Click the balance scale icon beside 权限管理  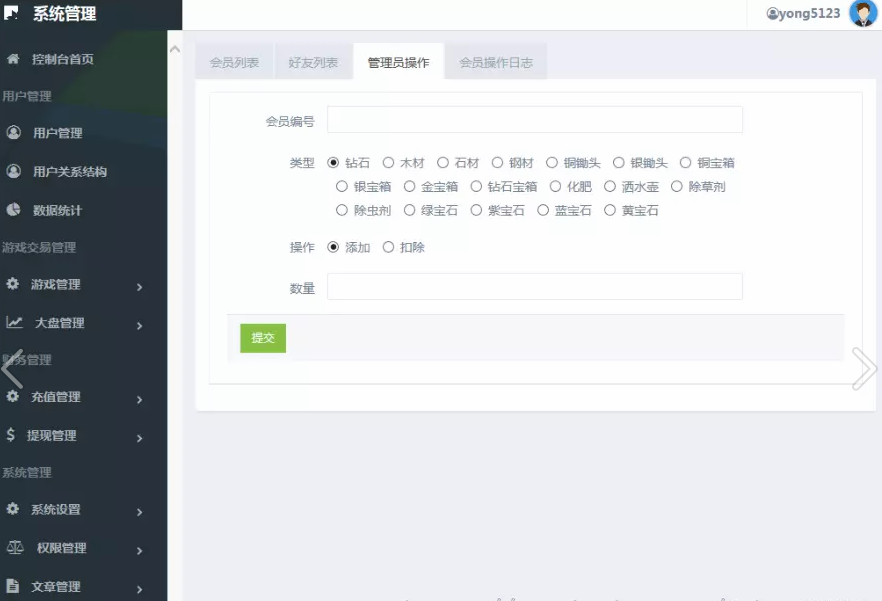tap(15, 547)
